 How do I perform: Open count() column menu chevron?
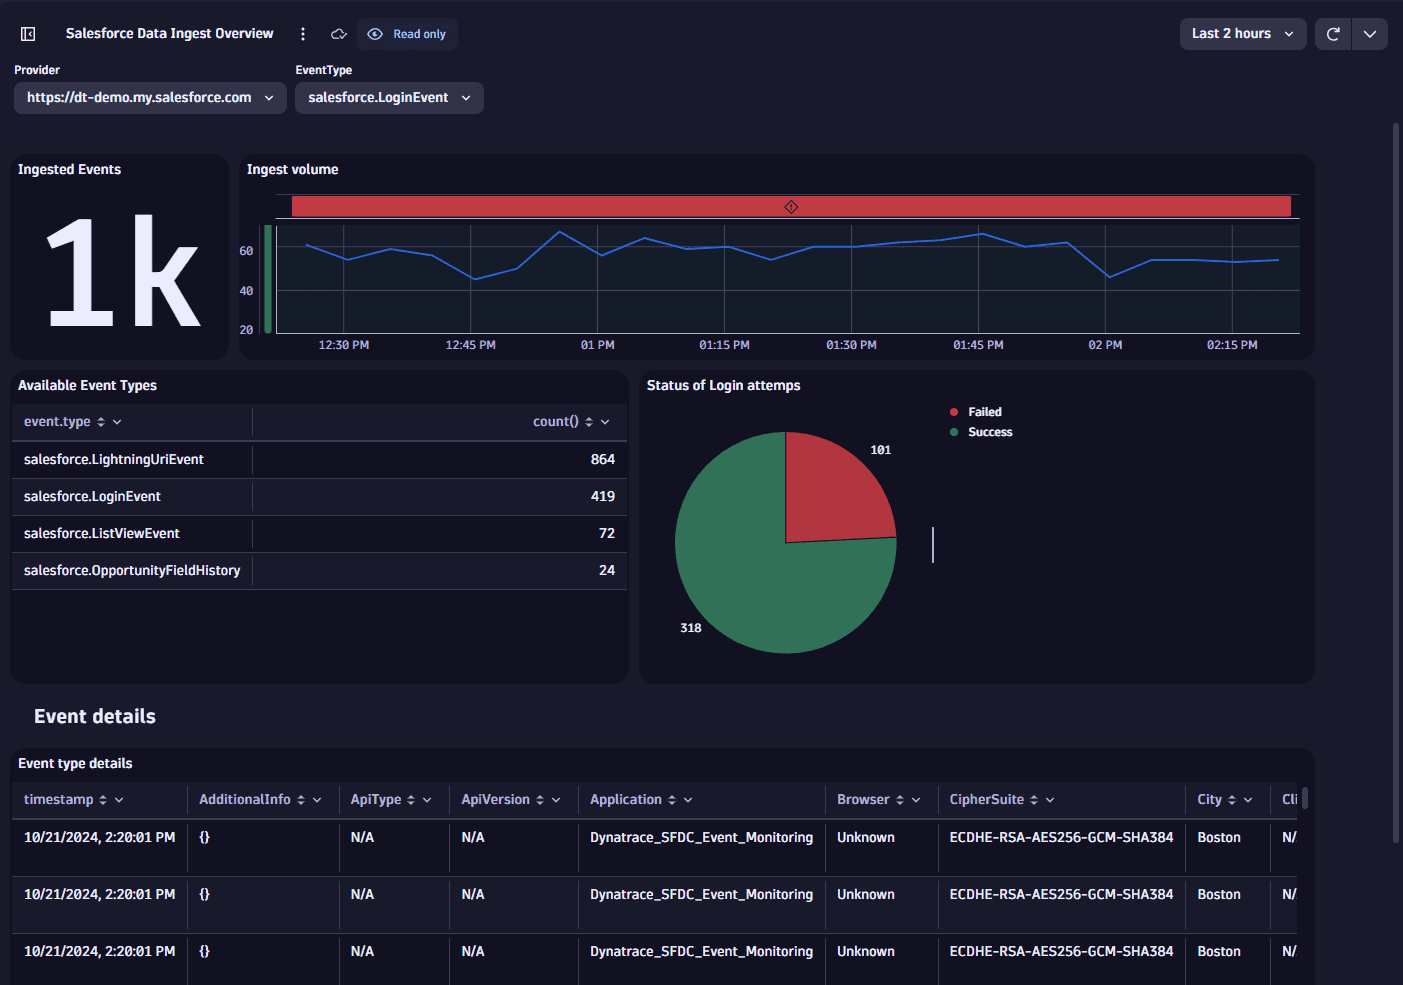605,422
